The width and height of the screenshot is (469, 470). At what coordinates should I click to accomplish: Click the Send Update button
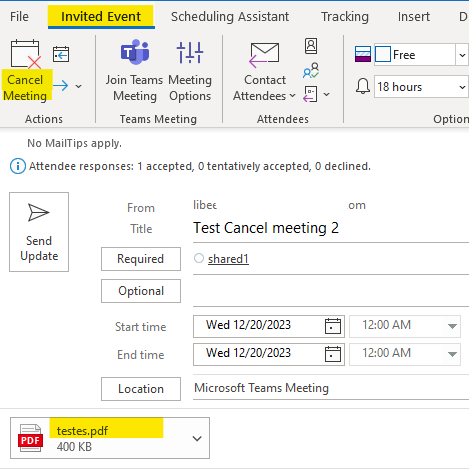pos(39,232)
